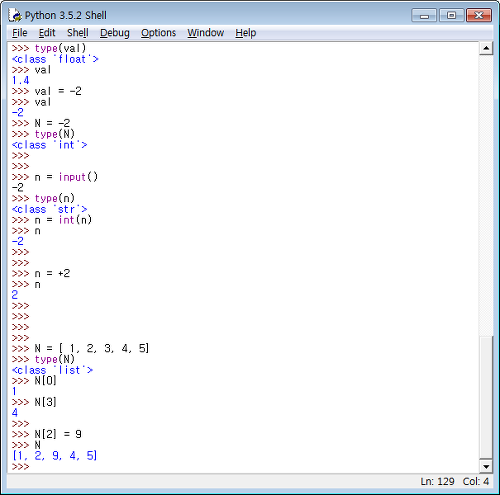The image size is (500, 495).
Task: Click the output <class 'str'>
Action: click(49, 209)
